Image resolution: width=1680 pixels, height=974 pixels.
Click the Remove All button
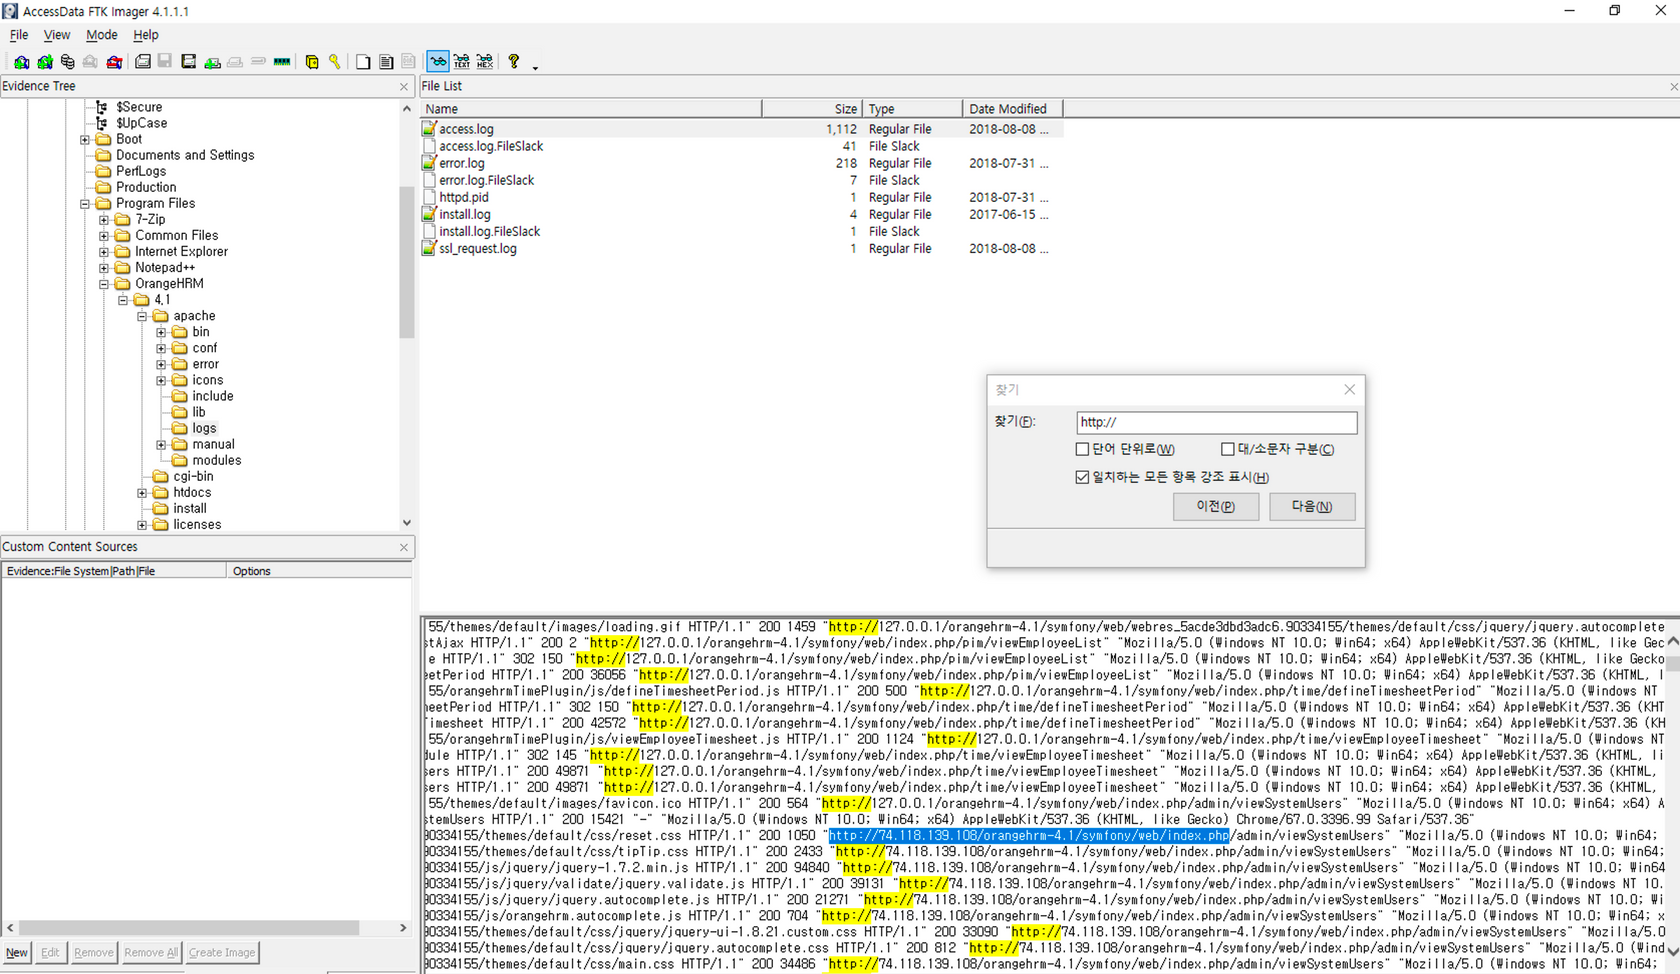(x=151, y=953)
